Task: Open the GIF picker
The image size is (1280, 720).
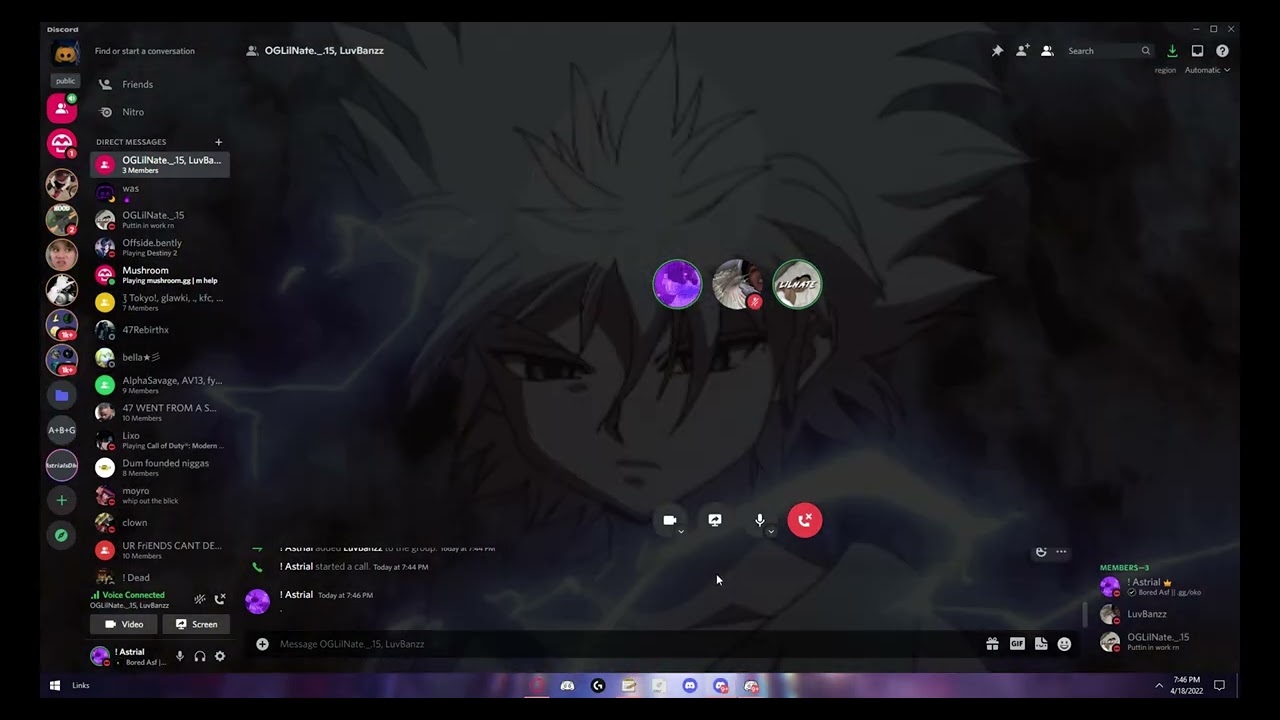Action: click(x=1017, y=644)
